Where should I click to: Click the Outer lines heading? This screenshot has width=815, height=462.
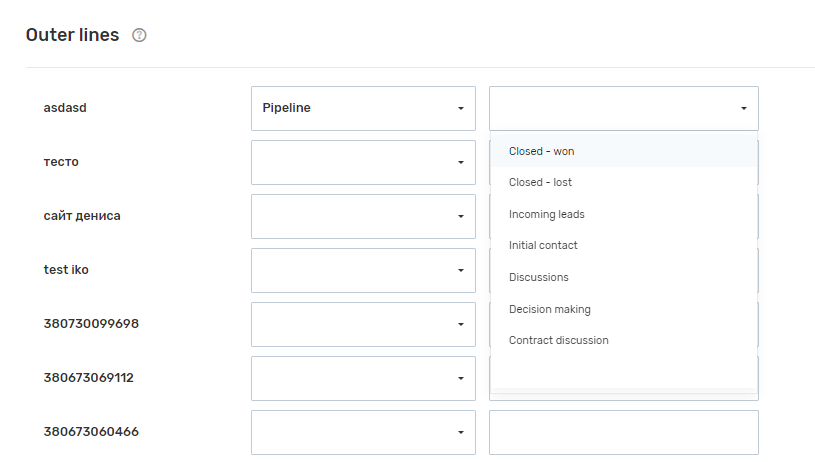pos(72,35)
